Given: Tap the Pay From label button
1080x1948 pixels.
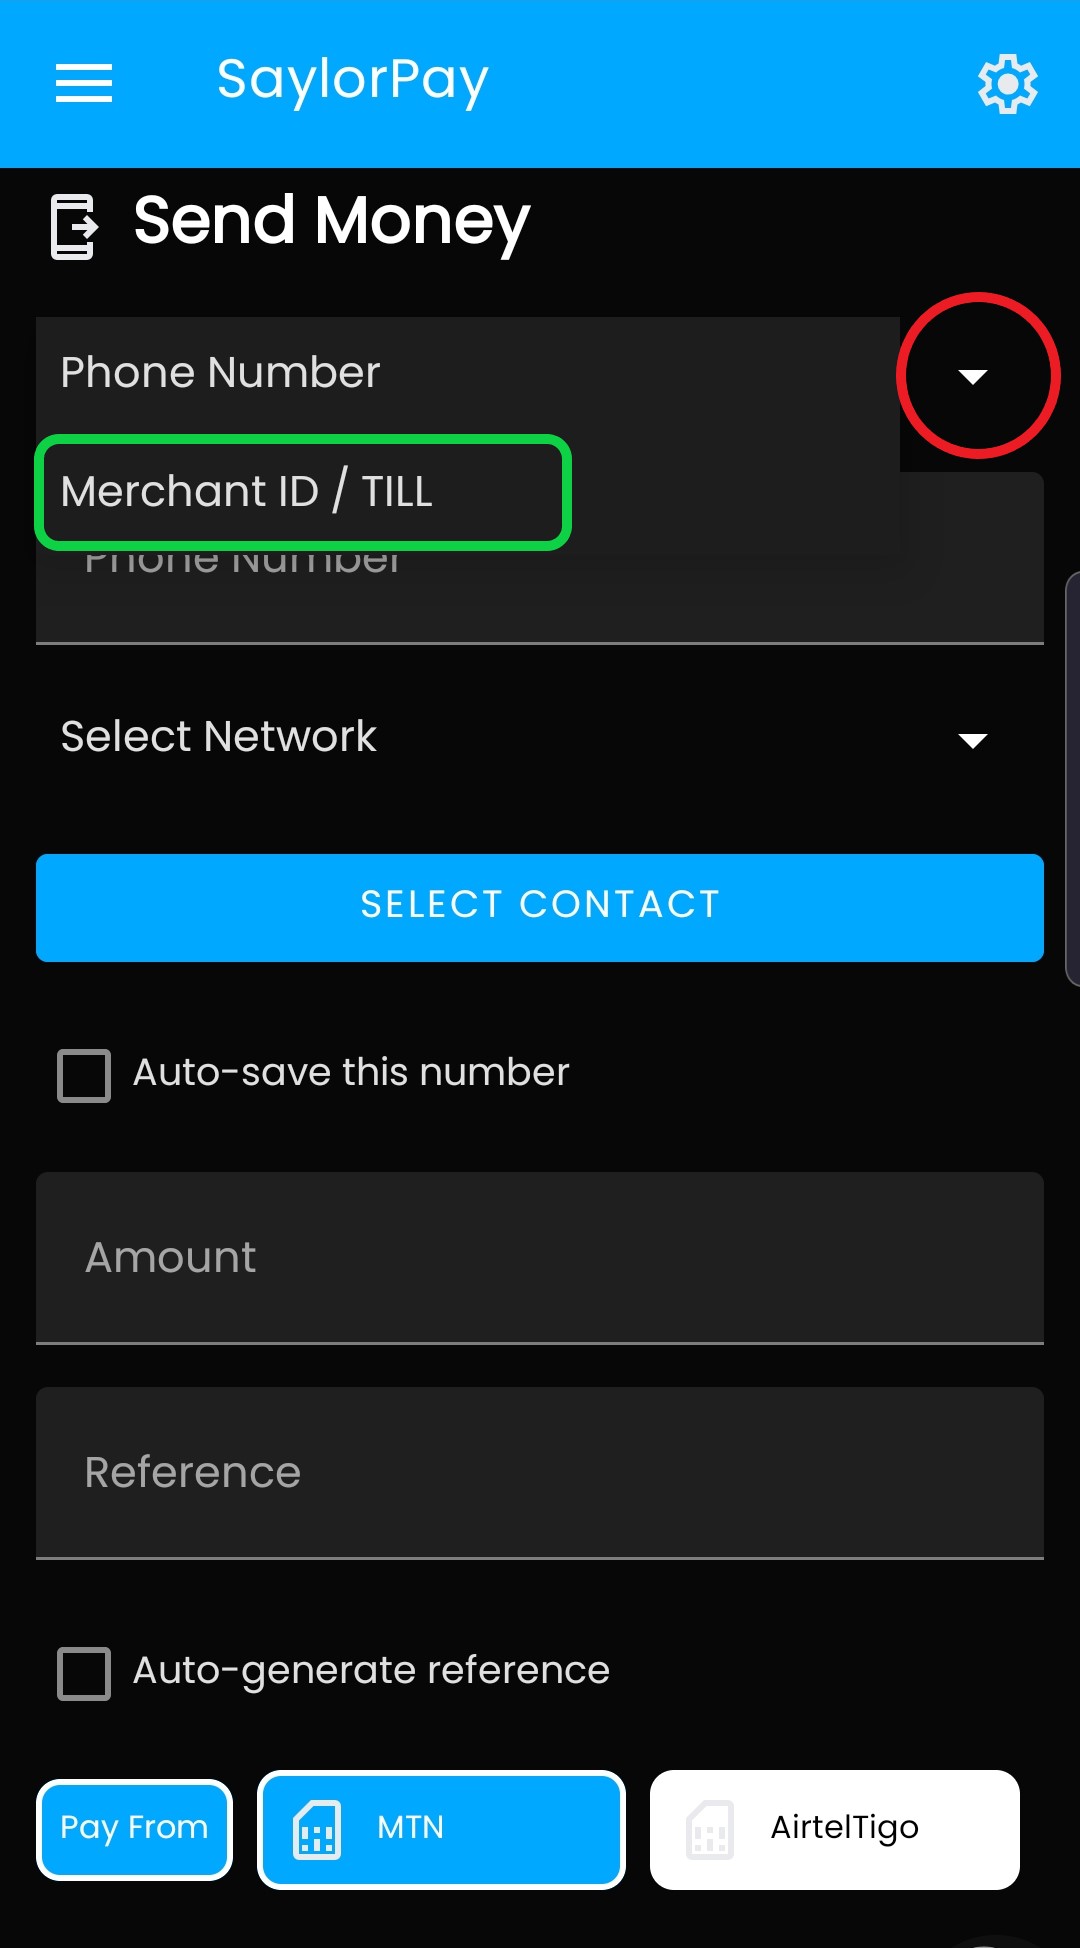Looking at the screenshot, I should 134,1830.
